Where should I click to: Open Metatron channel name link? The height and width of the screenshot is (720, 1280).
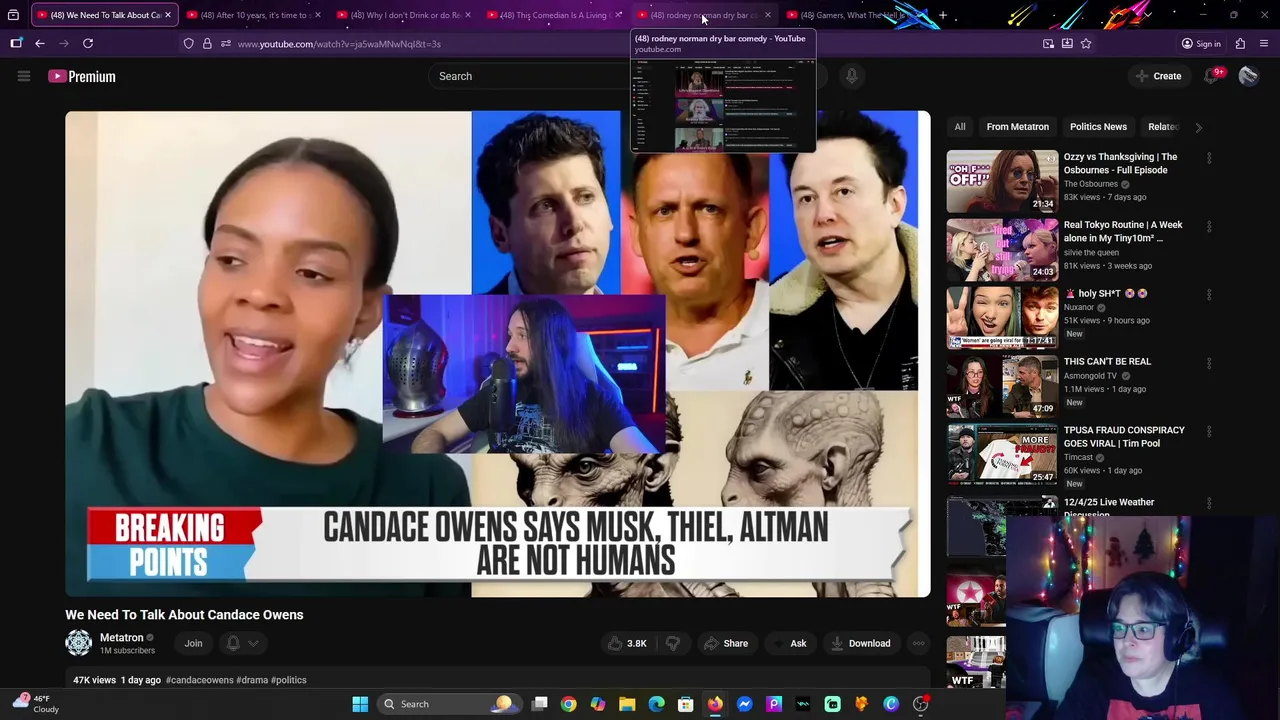pyautogui.click(x=121, y=638)
